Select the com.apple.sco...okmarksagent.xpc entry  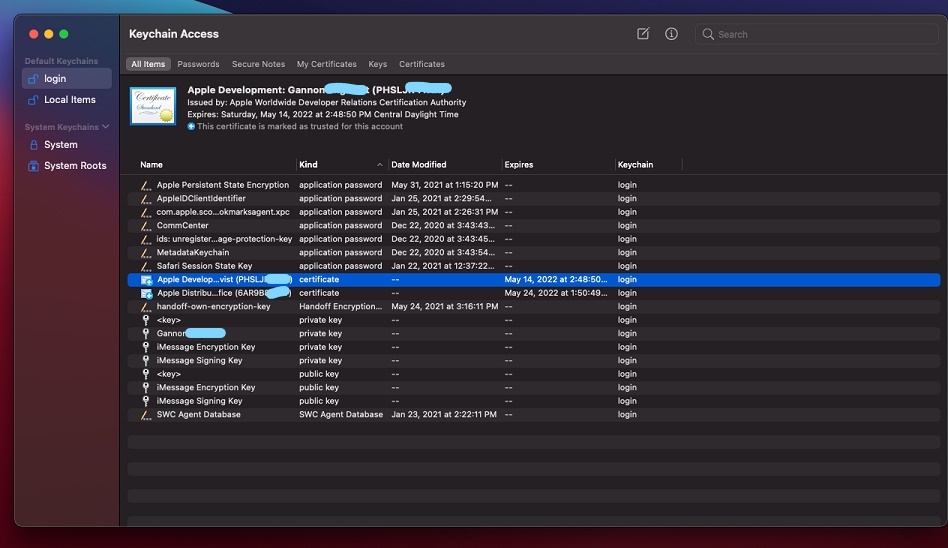click(534, 212)
